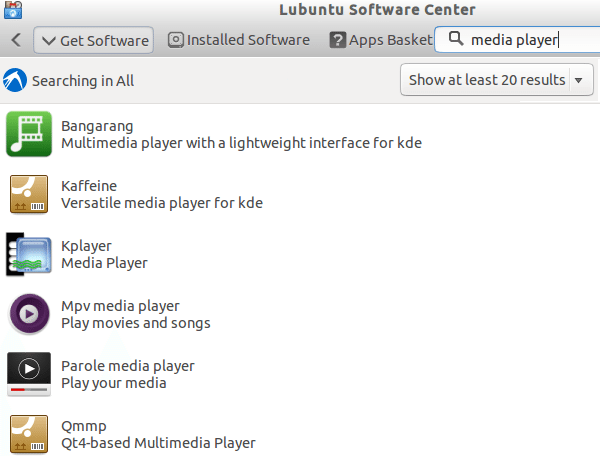Select Parole media player result
Screen dimensions: 600x456
coord(127,374)
